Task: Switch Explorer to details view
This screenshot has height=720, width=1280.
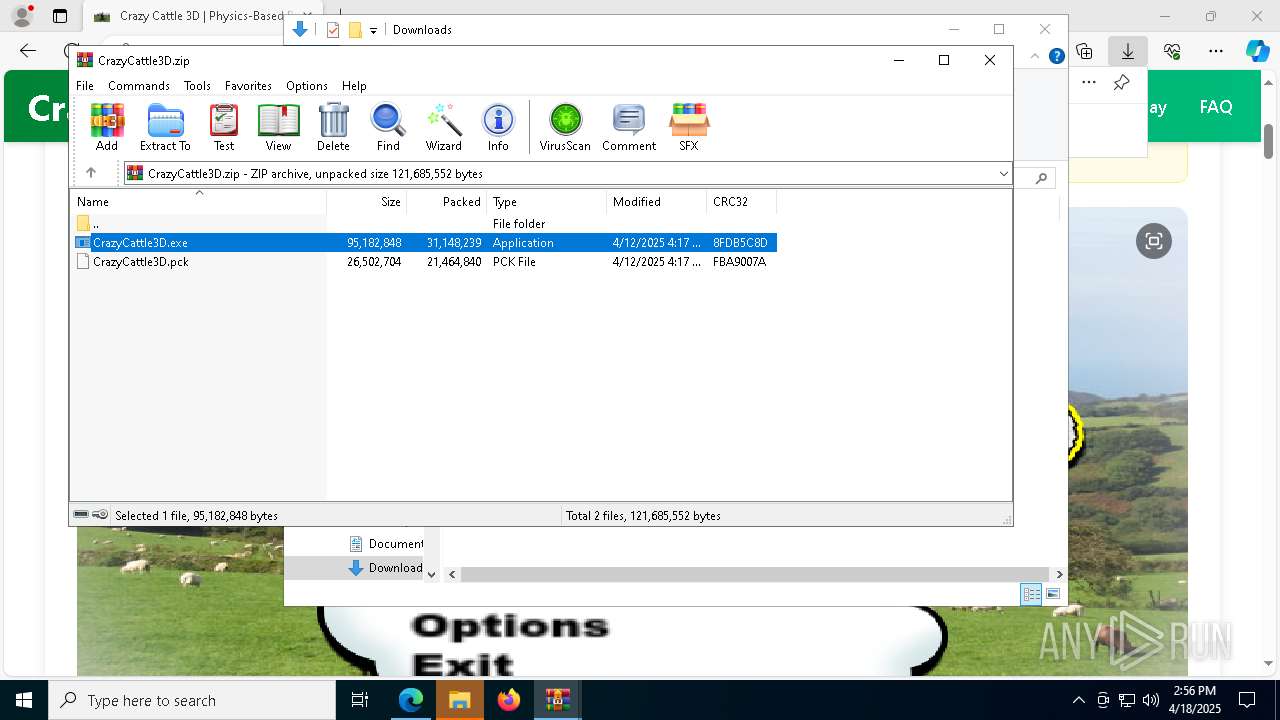Action: (x=1030, y=594)
